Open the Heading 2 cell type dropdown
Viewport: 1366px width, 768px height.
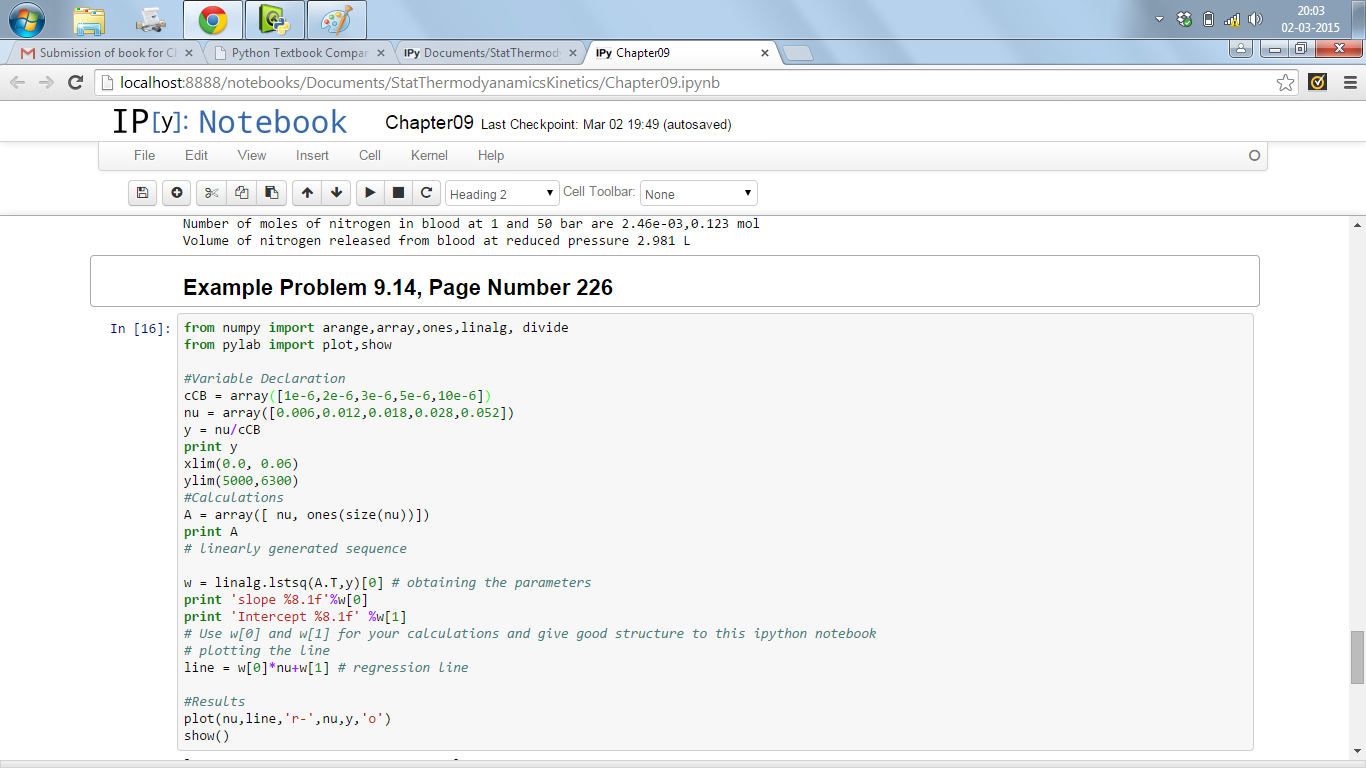point(502,194)
